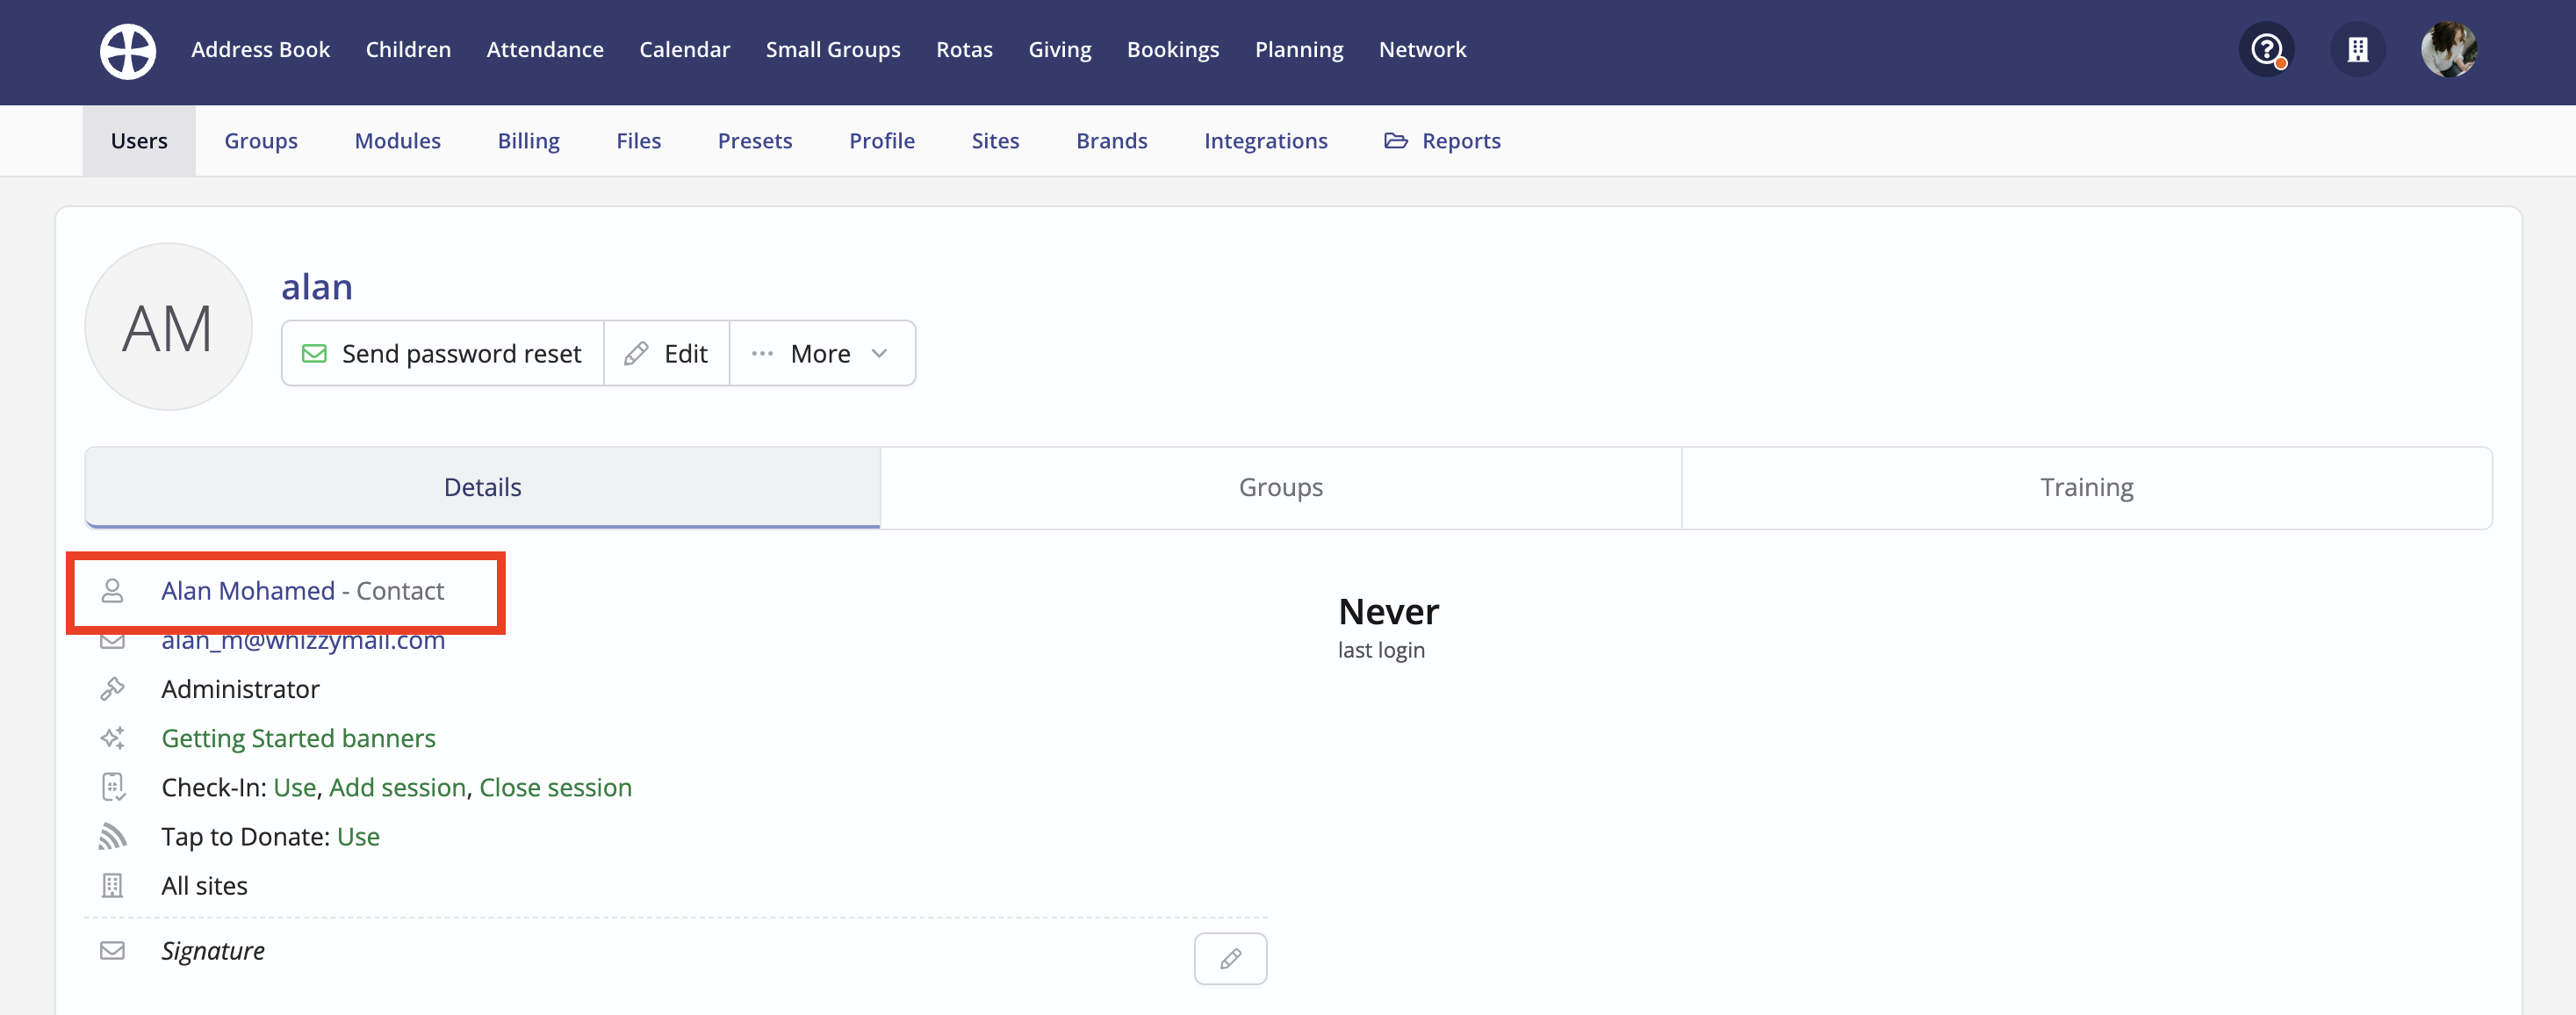The width and height of the screenshot is (2576, 1015).
Task: Open the help question mark icon
Action: click(x=2266, y=50)
